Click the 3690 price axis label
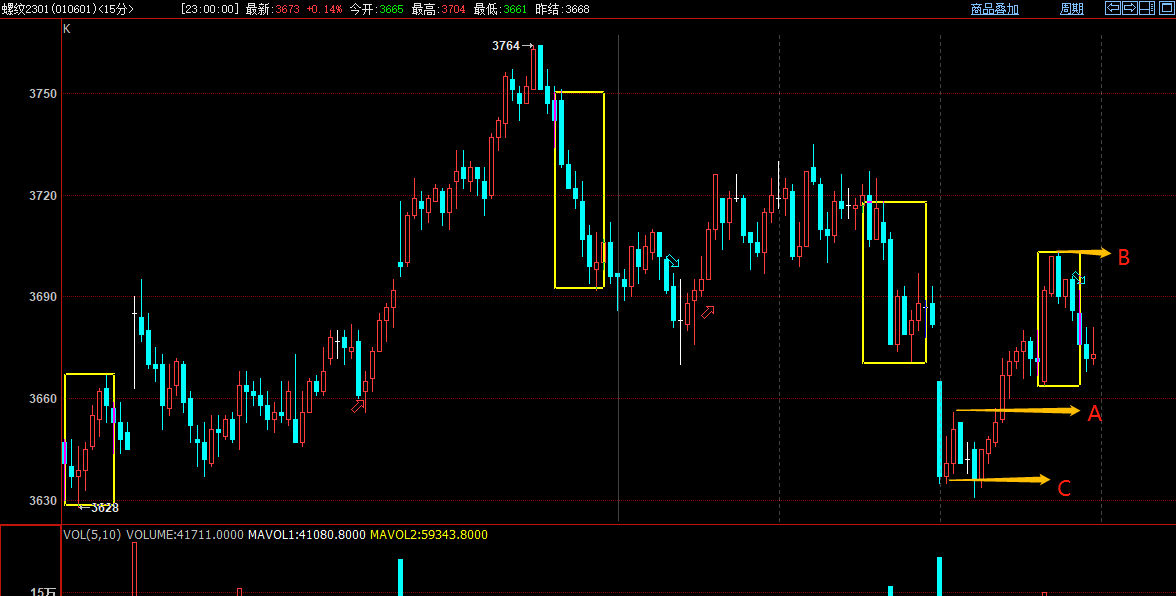1176x596 pixels. 43,297
